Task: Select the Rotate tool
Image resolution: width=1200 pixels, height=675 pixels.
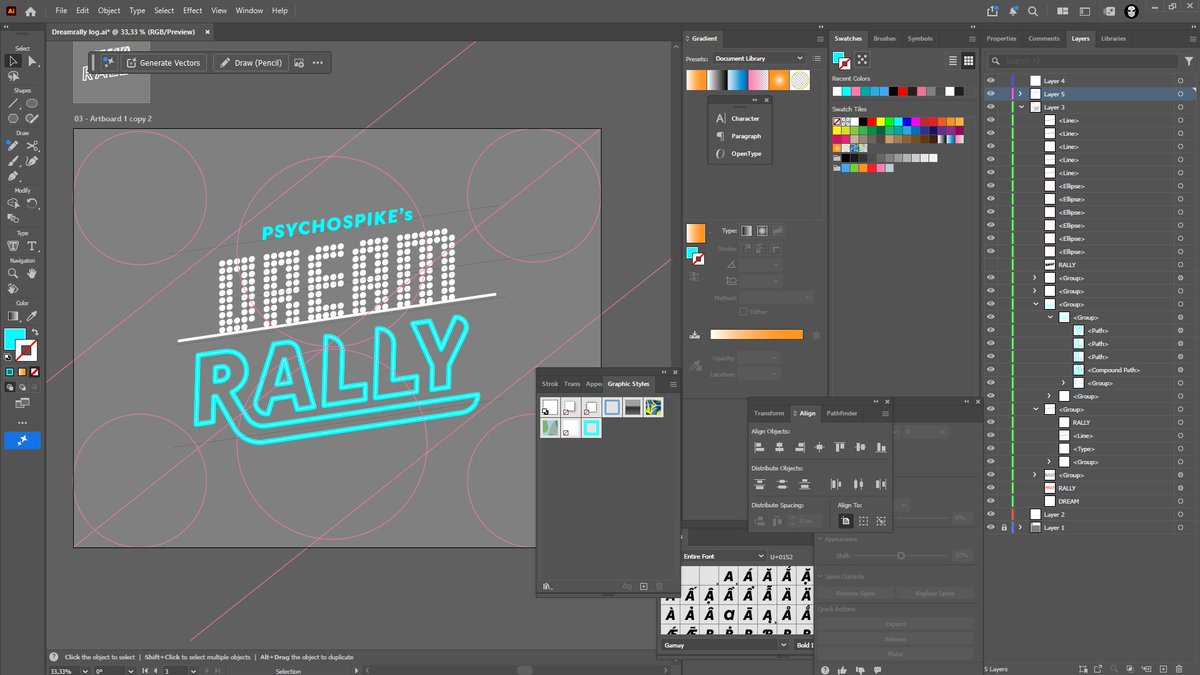Action: (x=32, y=203)
